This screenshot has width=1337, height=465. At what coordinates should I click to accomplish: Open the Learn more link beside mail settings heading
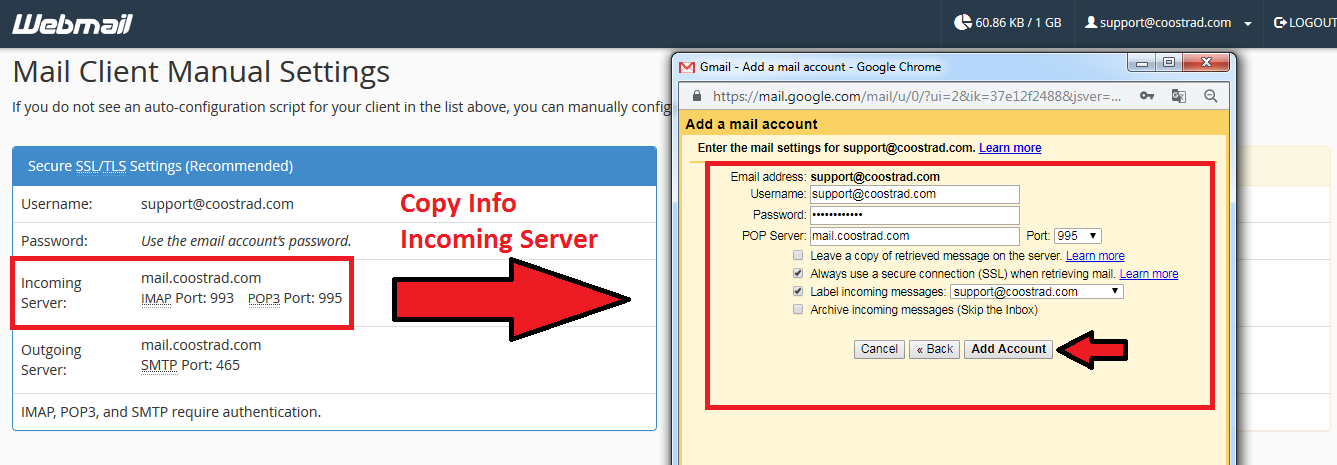click(1010, 147)
